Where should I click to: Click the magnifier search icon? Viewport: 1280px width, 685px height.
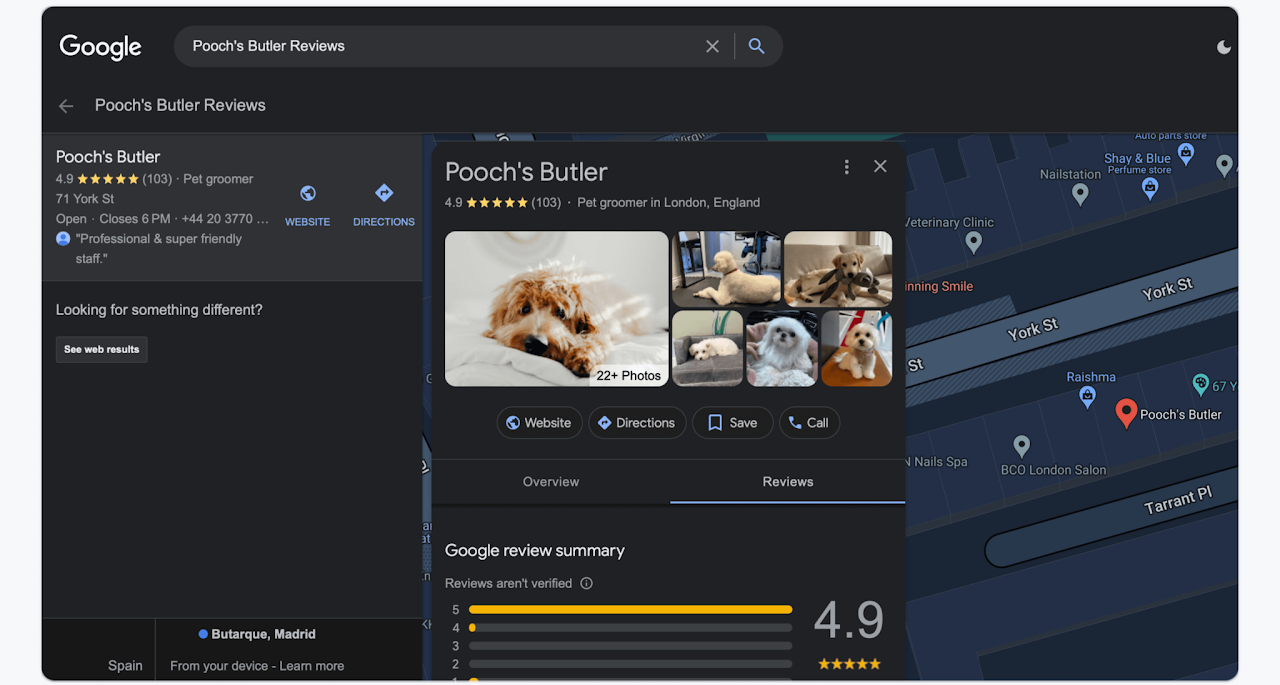tap(756, 46)
